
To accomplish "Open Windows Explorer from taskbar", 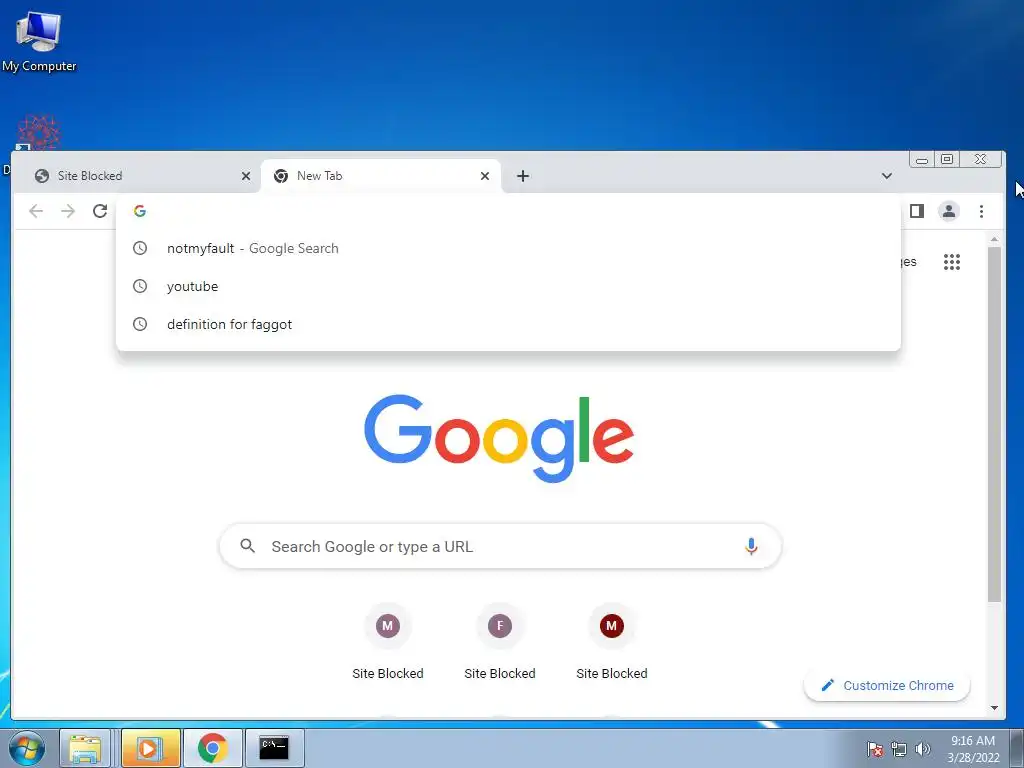I will 85,748.
